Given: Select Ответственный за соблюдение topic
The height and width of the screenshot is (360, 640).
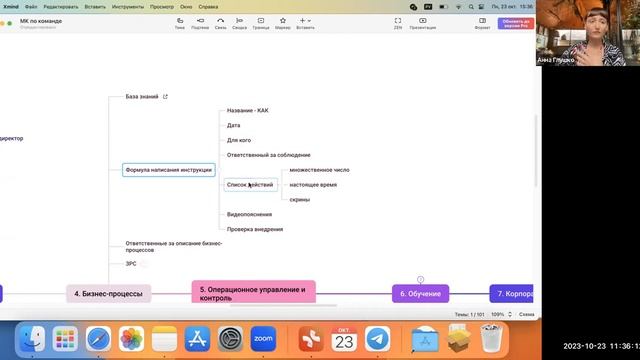Looking at the screenshot, I should pos(269,155).
